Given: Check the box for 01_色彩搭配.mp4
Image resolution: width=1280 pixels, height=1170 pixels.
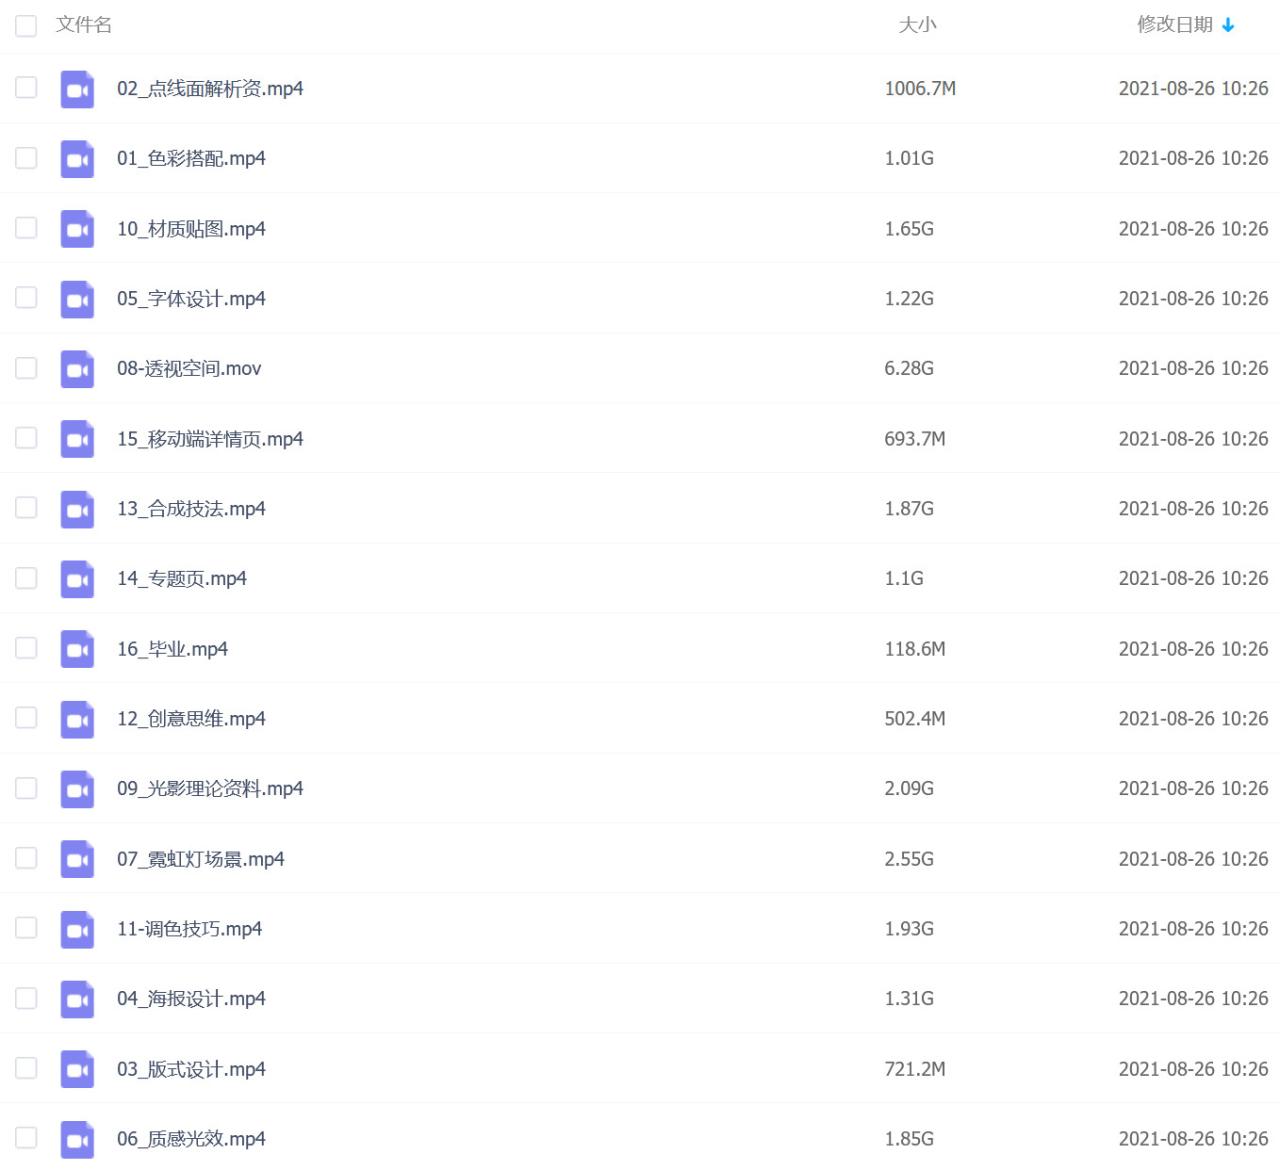Looking at the screenshot, I should [26, 158].
